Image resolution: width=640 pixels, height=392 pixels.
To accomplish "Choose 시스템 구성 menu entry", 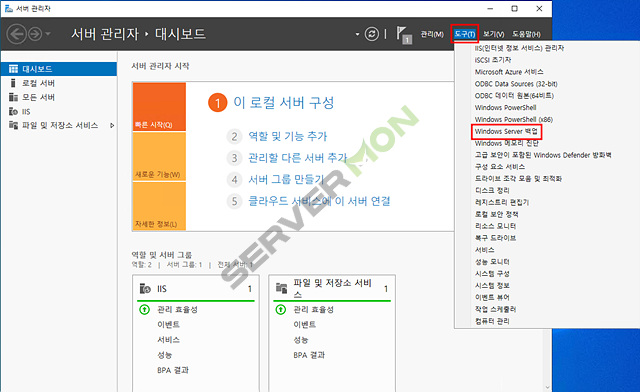I will (x=492, y=274).
